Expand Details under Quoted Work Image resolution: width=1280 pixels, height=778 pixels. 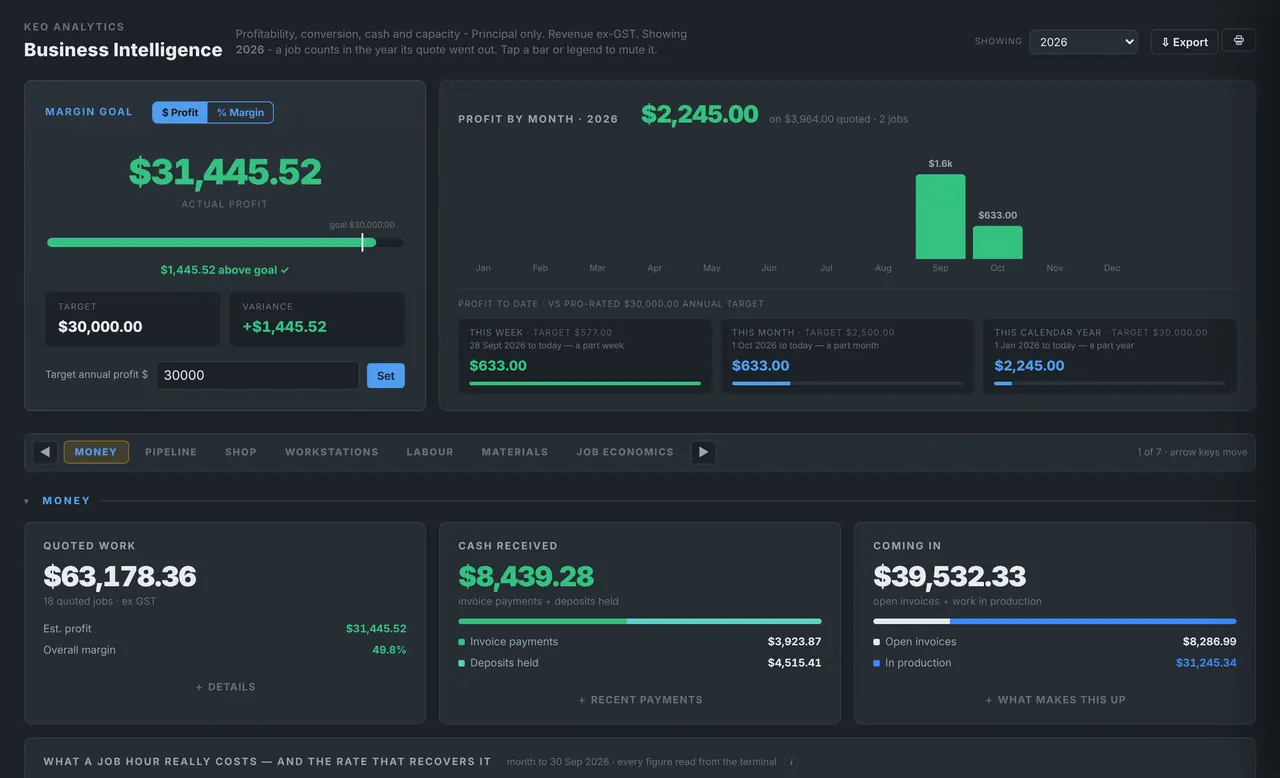tap(225, 687)
